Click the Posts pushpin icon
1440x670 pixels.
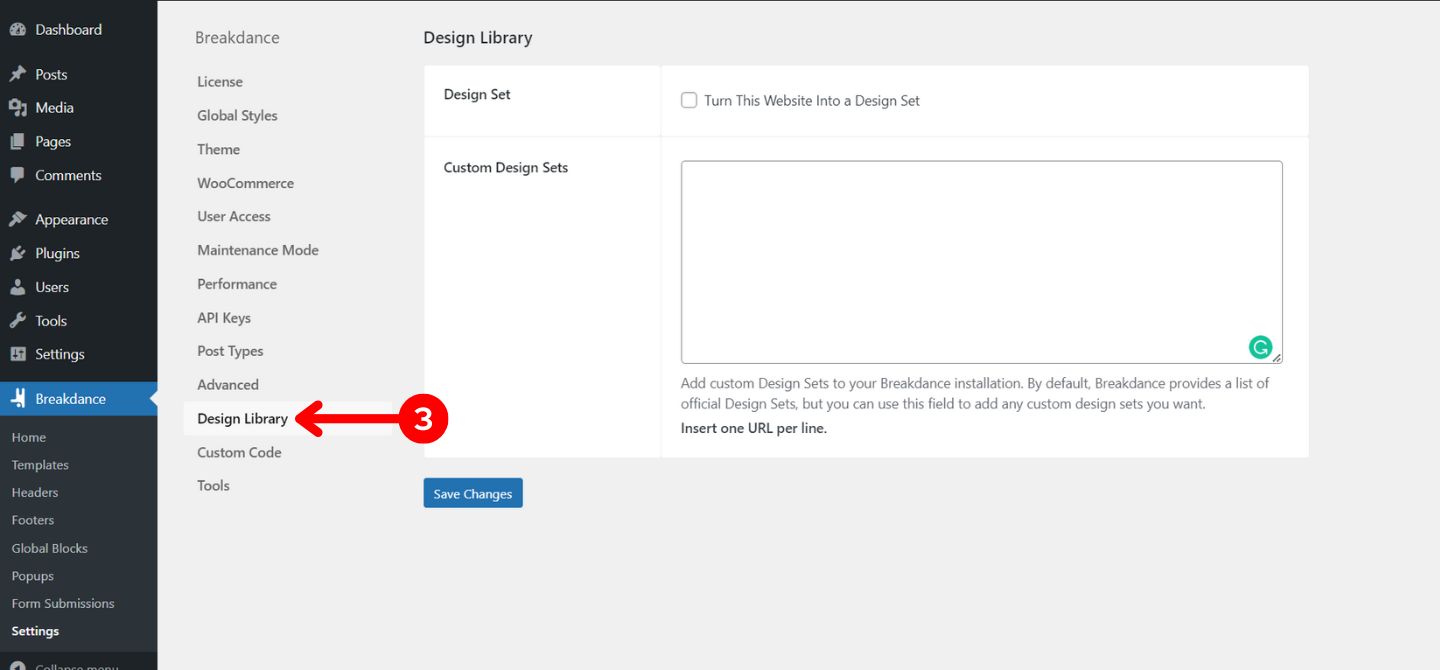18,74
